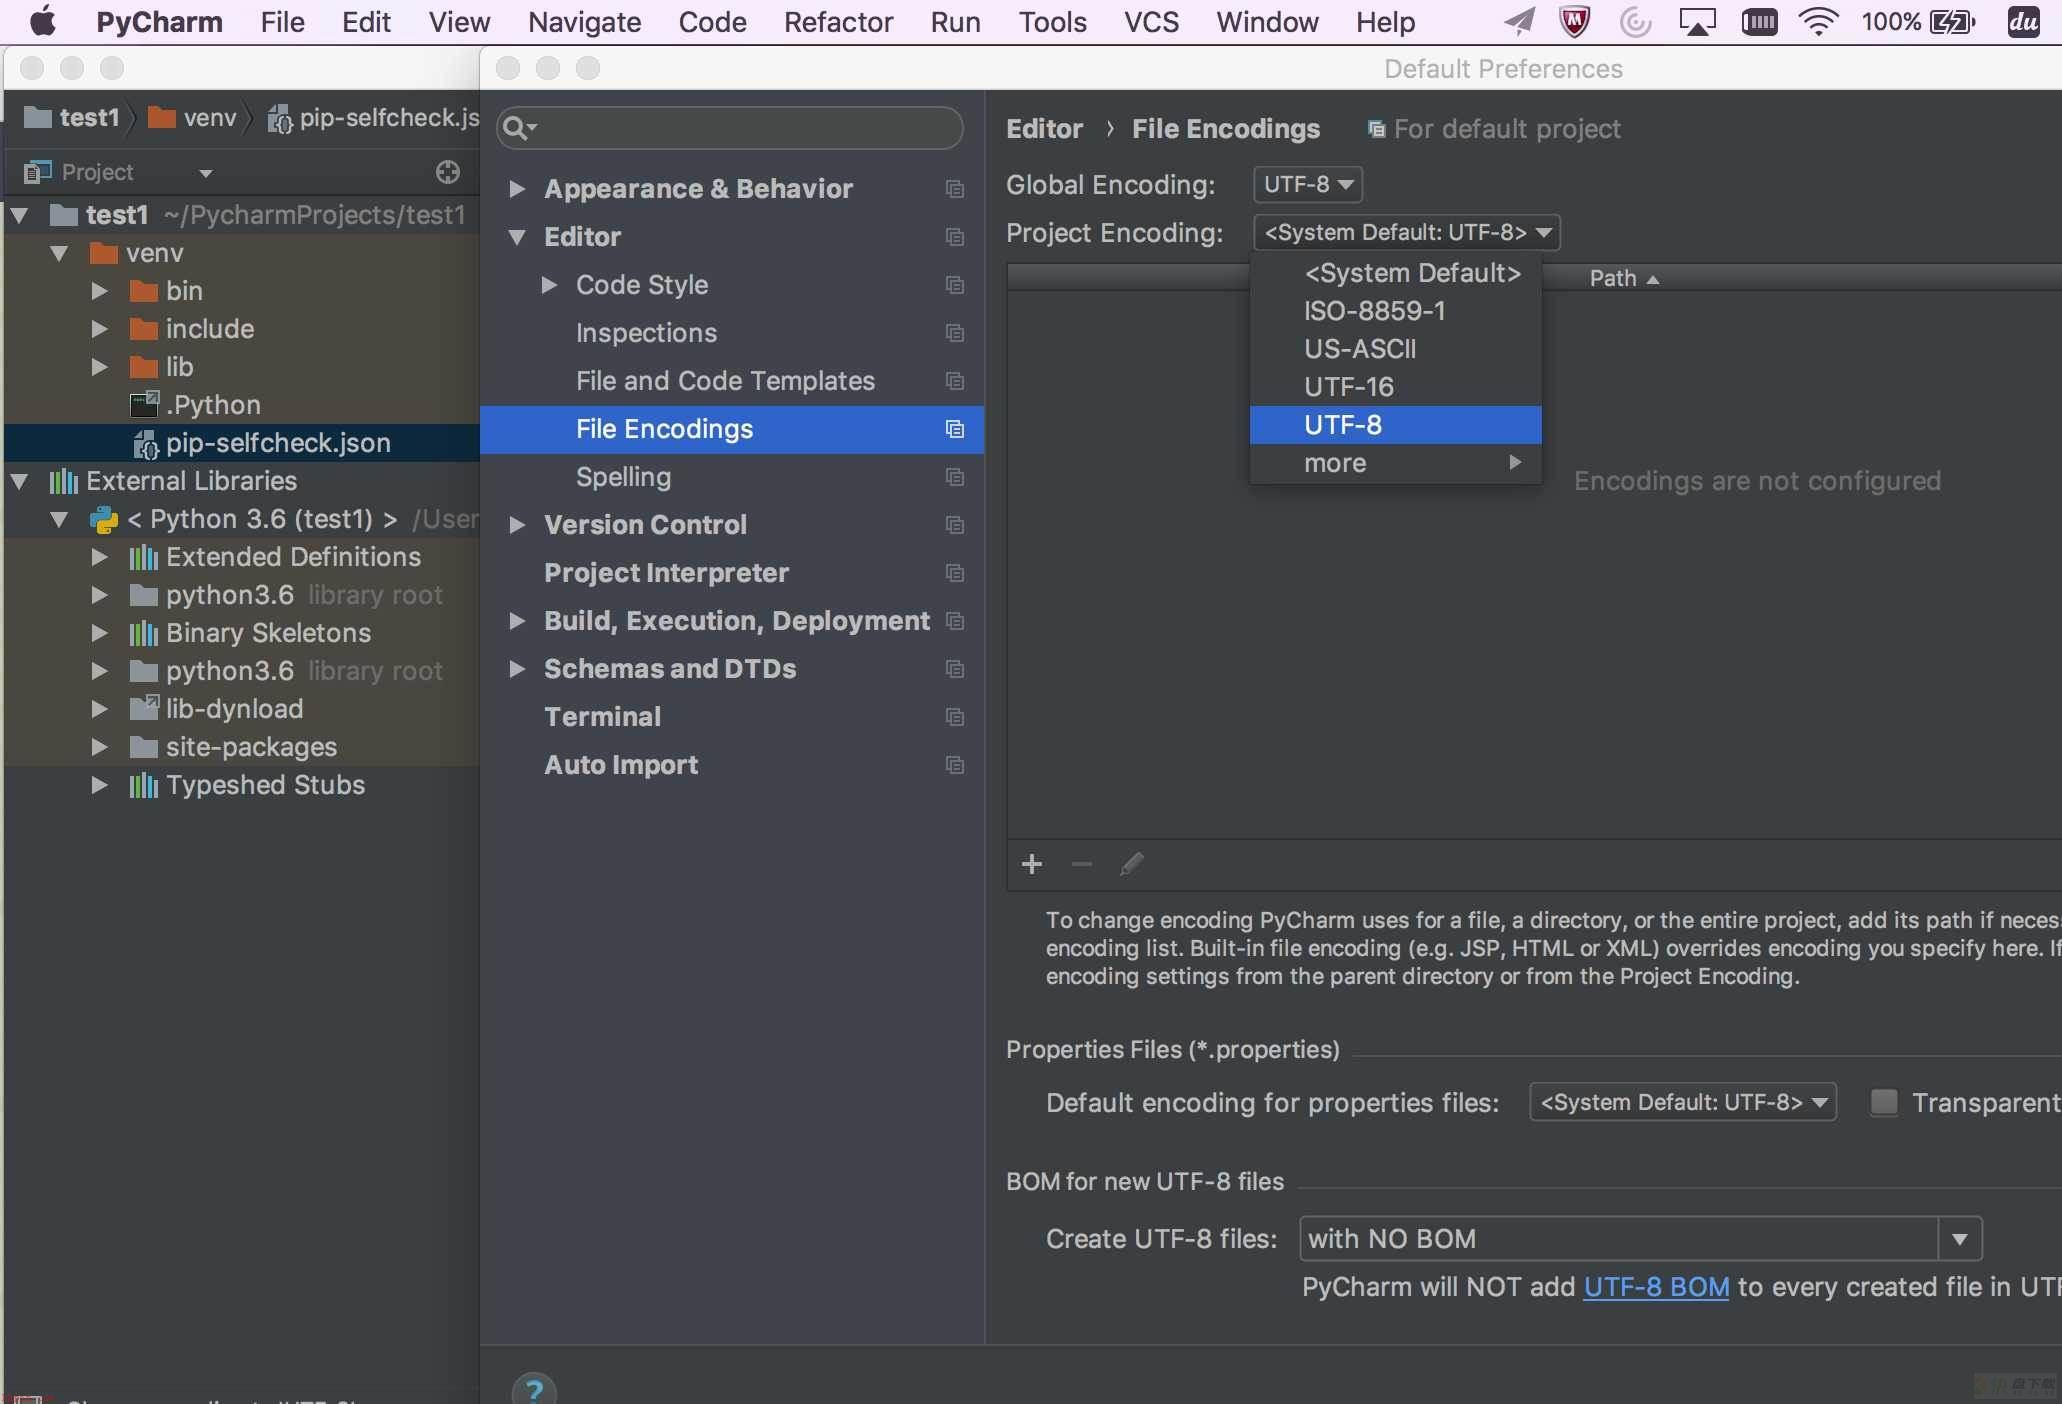This screenshot has width=2062, height=1404.
Task: Click the Project view icon in panel header
Action: 37,172
